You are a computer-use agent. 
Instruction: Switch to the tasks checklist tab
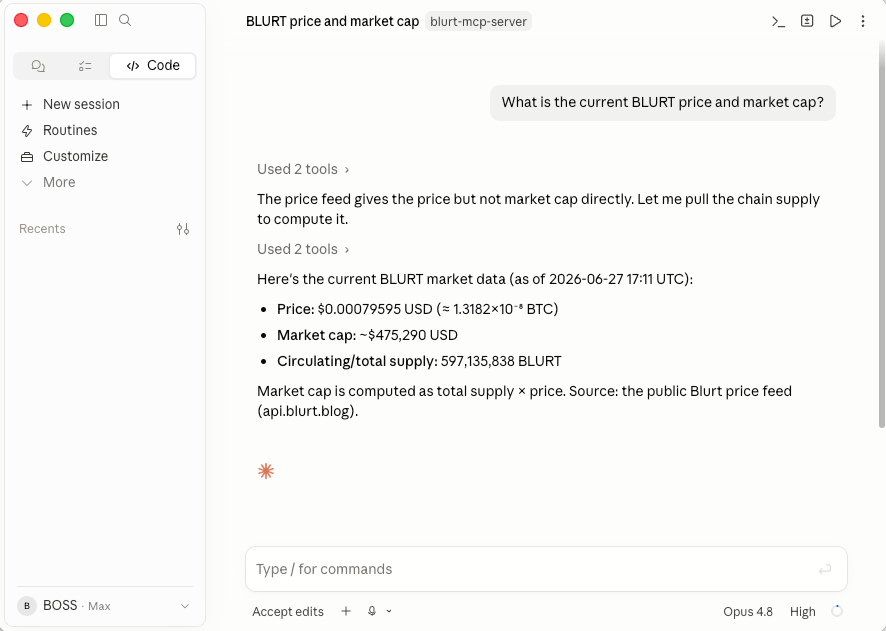[x=85, y=66]
